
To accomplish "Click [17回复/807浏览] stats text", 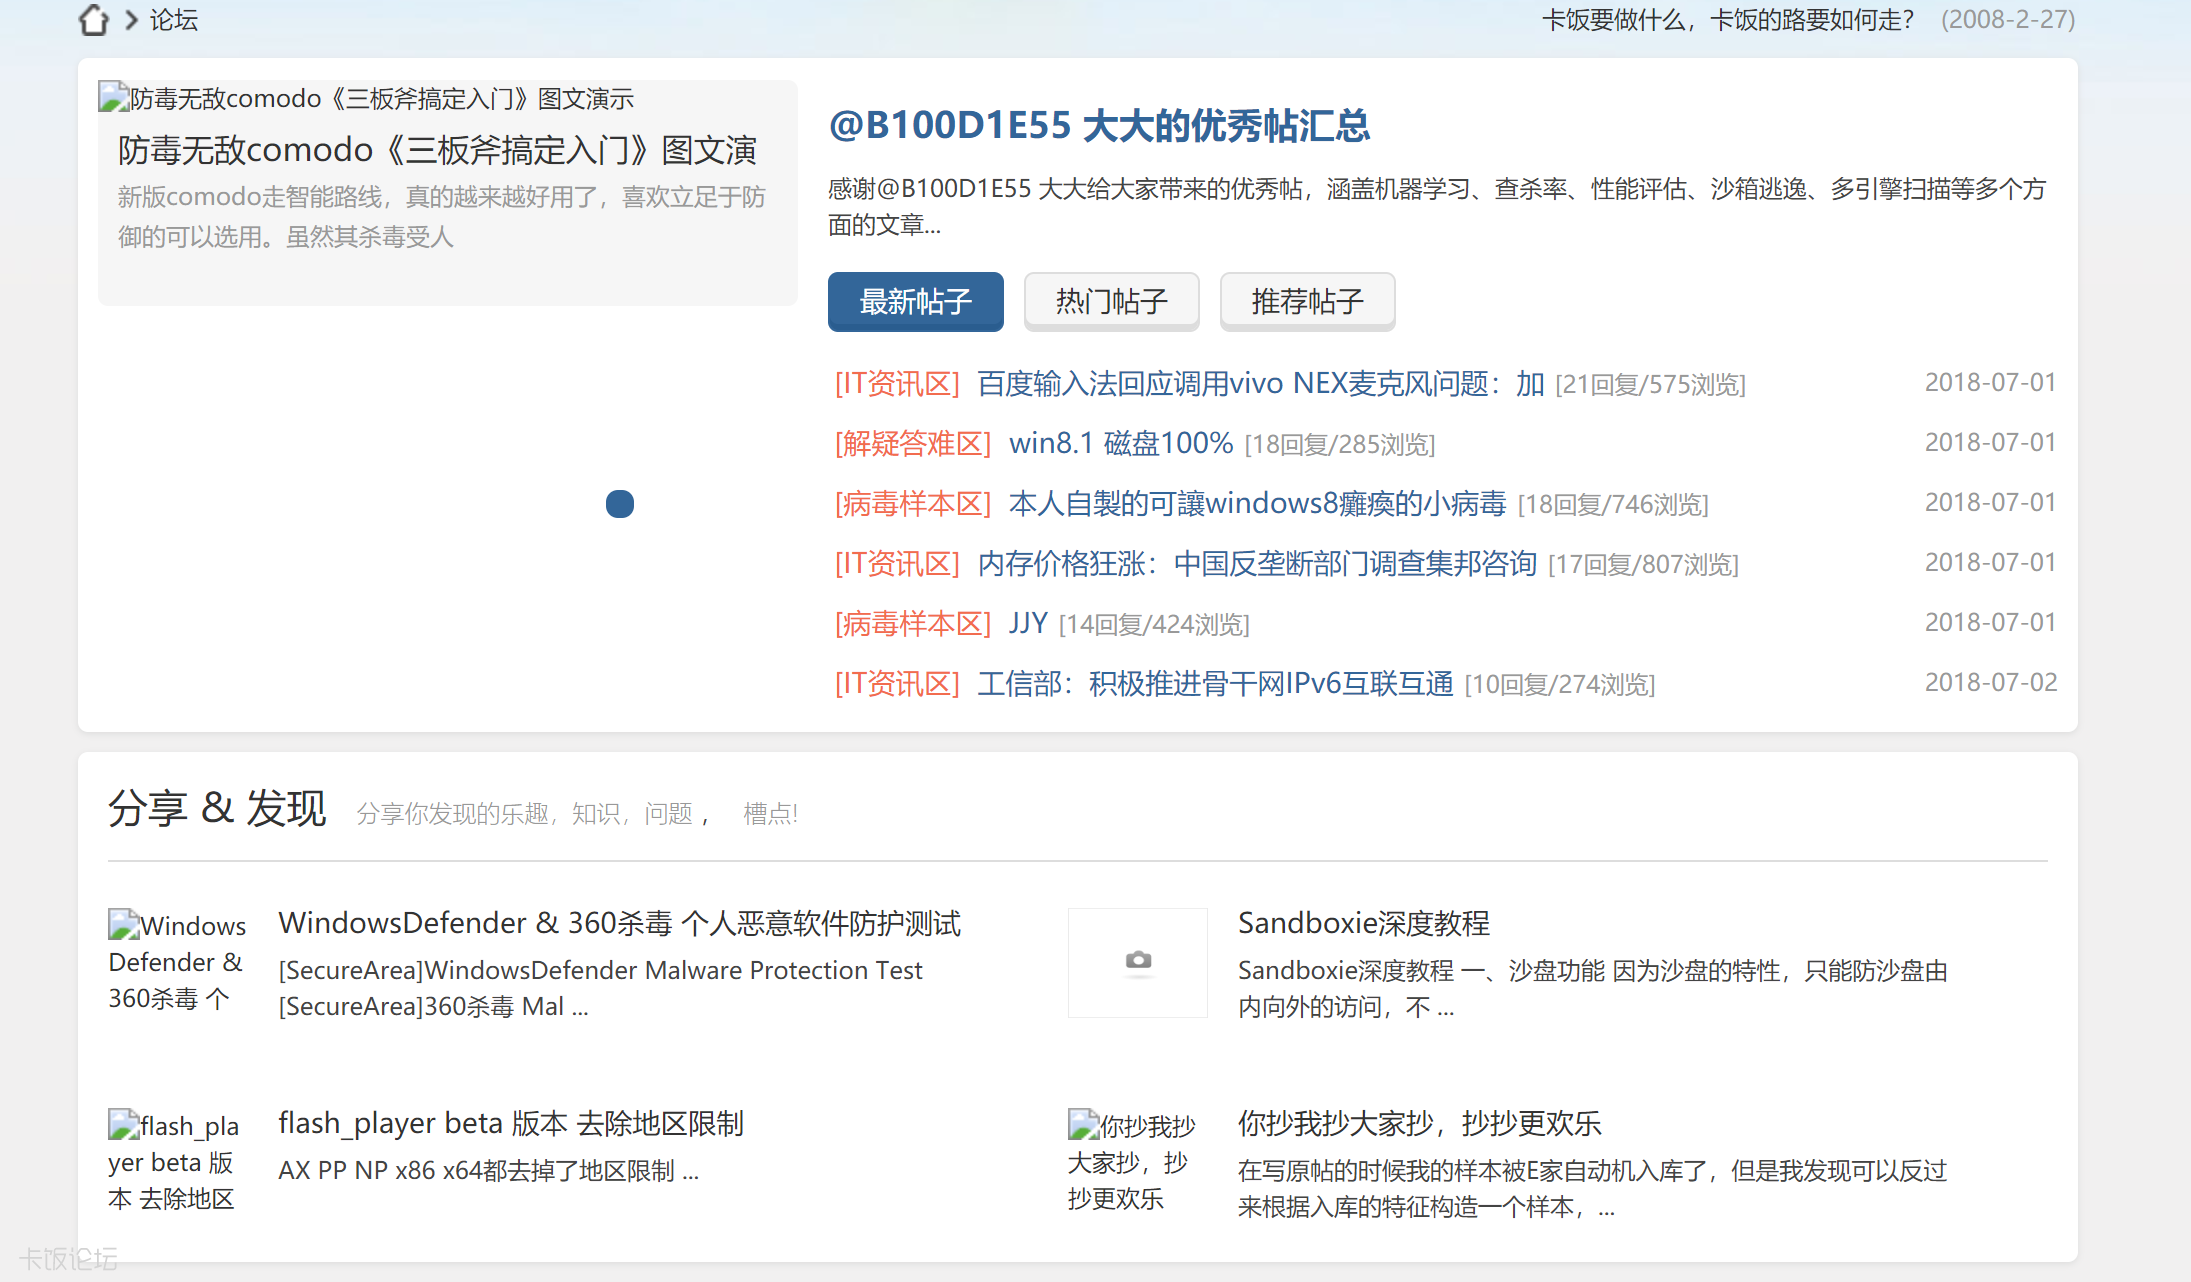I will (1643, 565).
